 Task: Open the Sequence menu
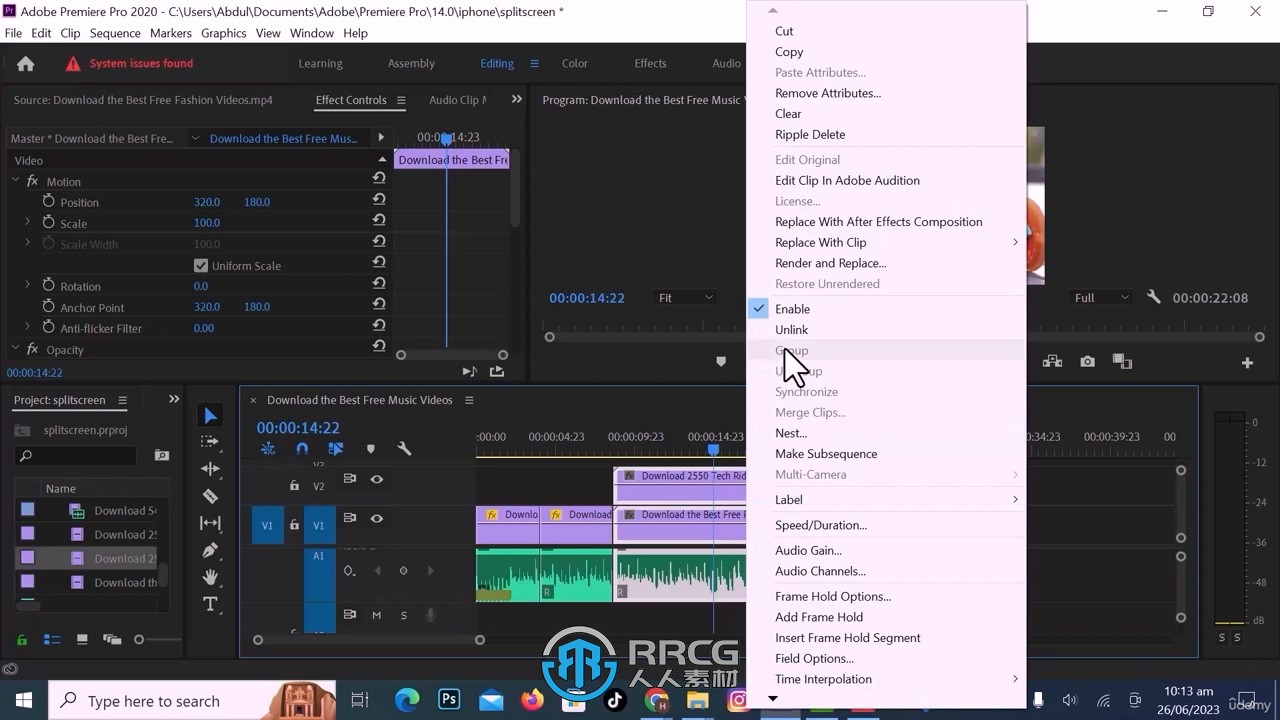(115, 33)
